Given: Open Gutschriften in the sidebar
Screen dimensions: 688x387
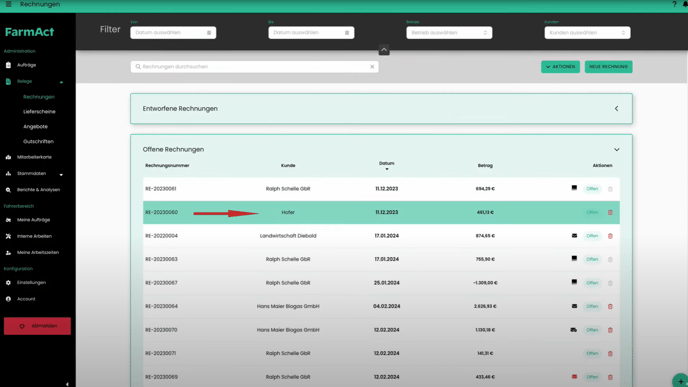Looking at the screenshot, I should coord(38,142).
